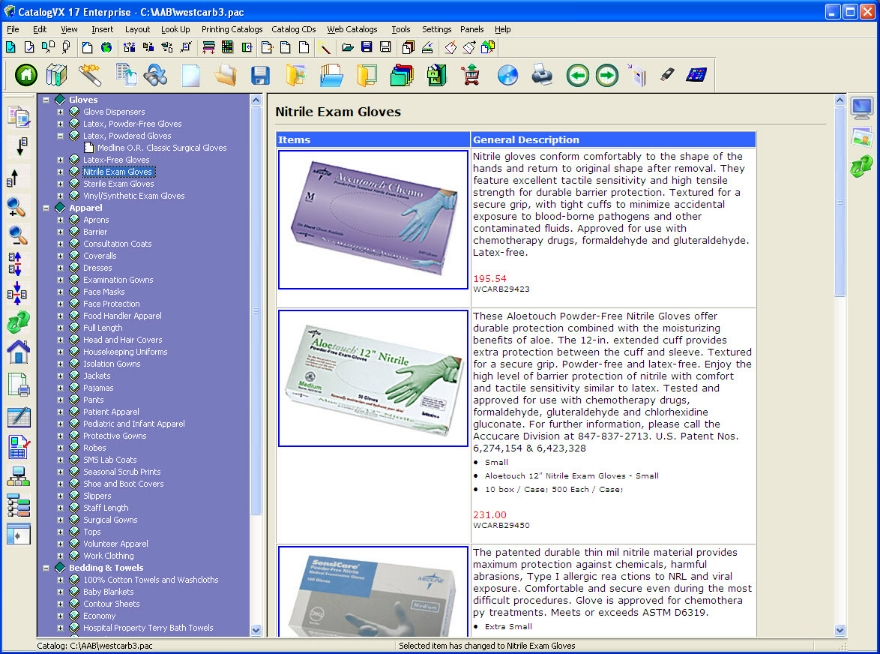Click the blue tiles tablet icon
Viewport: 880px width, 654px height.
[x=696, y=74]
